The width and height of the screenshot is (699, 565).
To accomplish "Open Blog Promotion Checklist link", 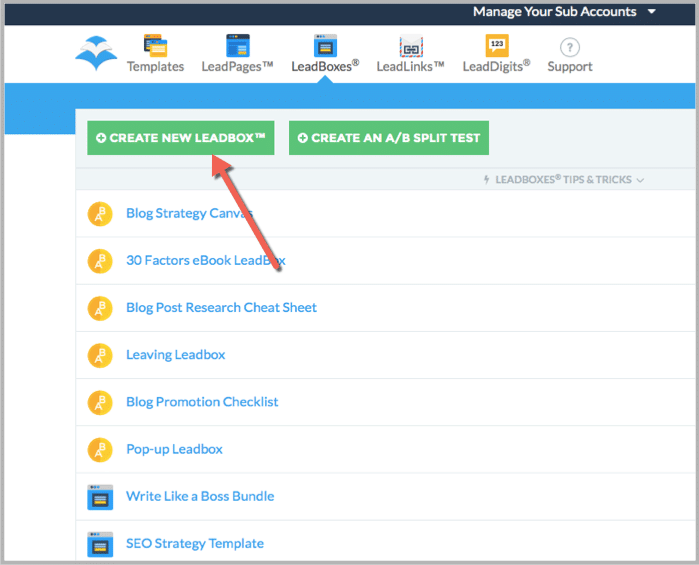I will [202, 402].
